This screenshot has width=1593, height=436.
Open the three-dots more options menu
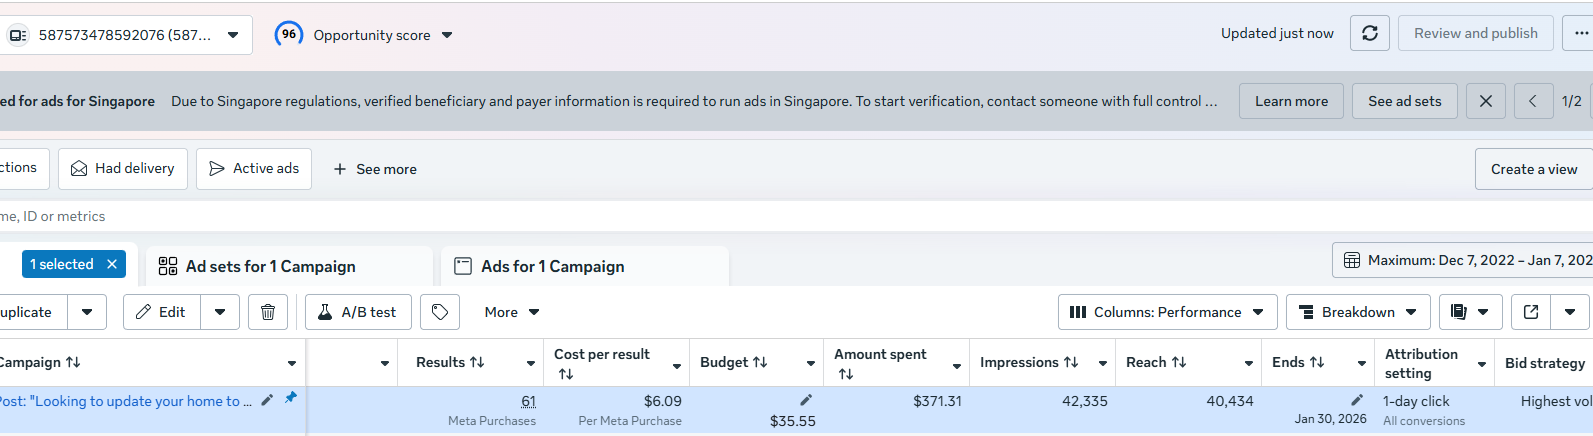point(1580,33)
